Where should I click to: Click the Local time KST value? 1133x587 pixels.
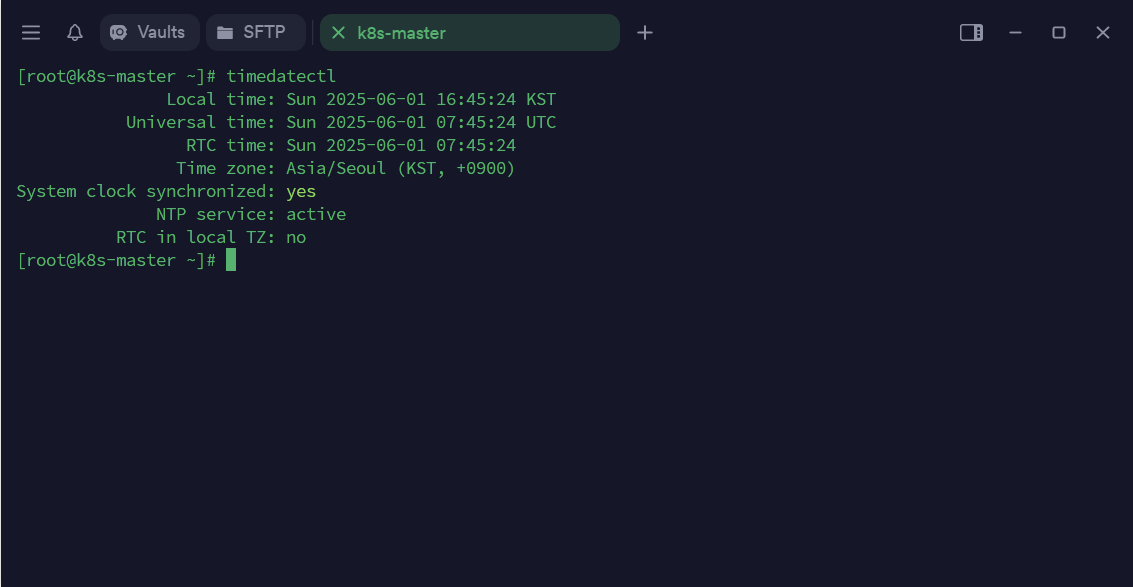[x=420, y=99]
